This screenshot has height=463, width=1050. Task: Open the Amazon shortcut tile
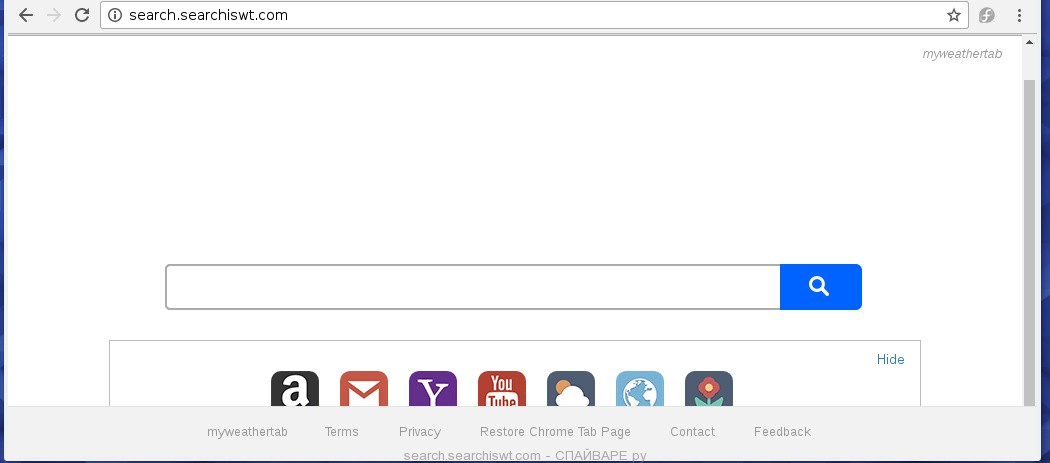(x=295, y=389)
